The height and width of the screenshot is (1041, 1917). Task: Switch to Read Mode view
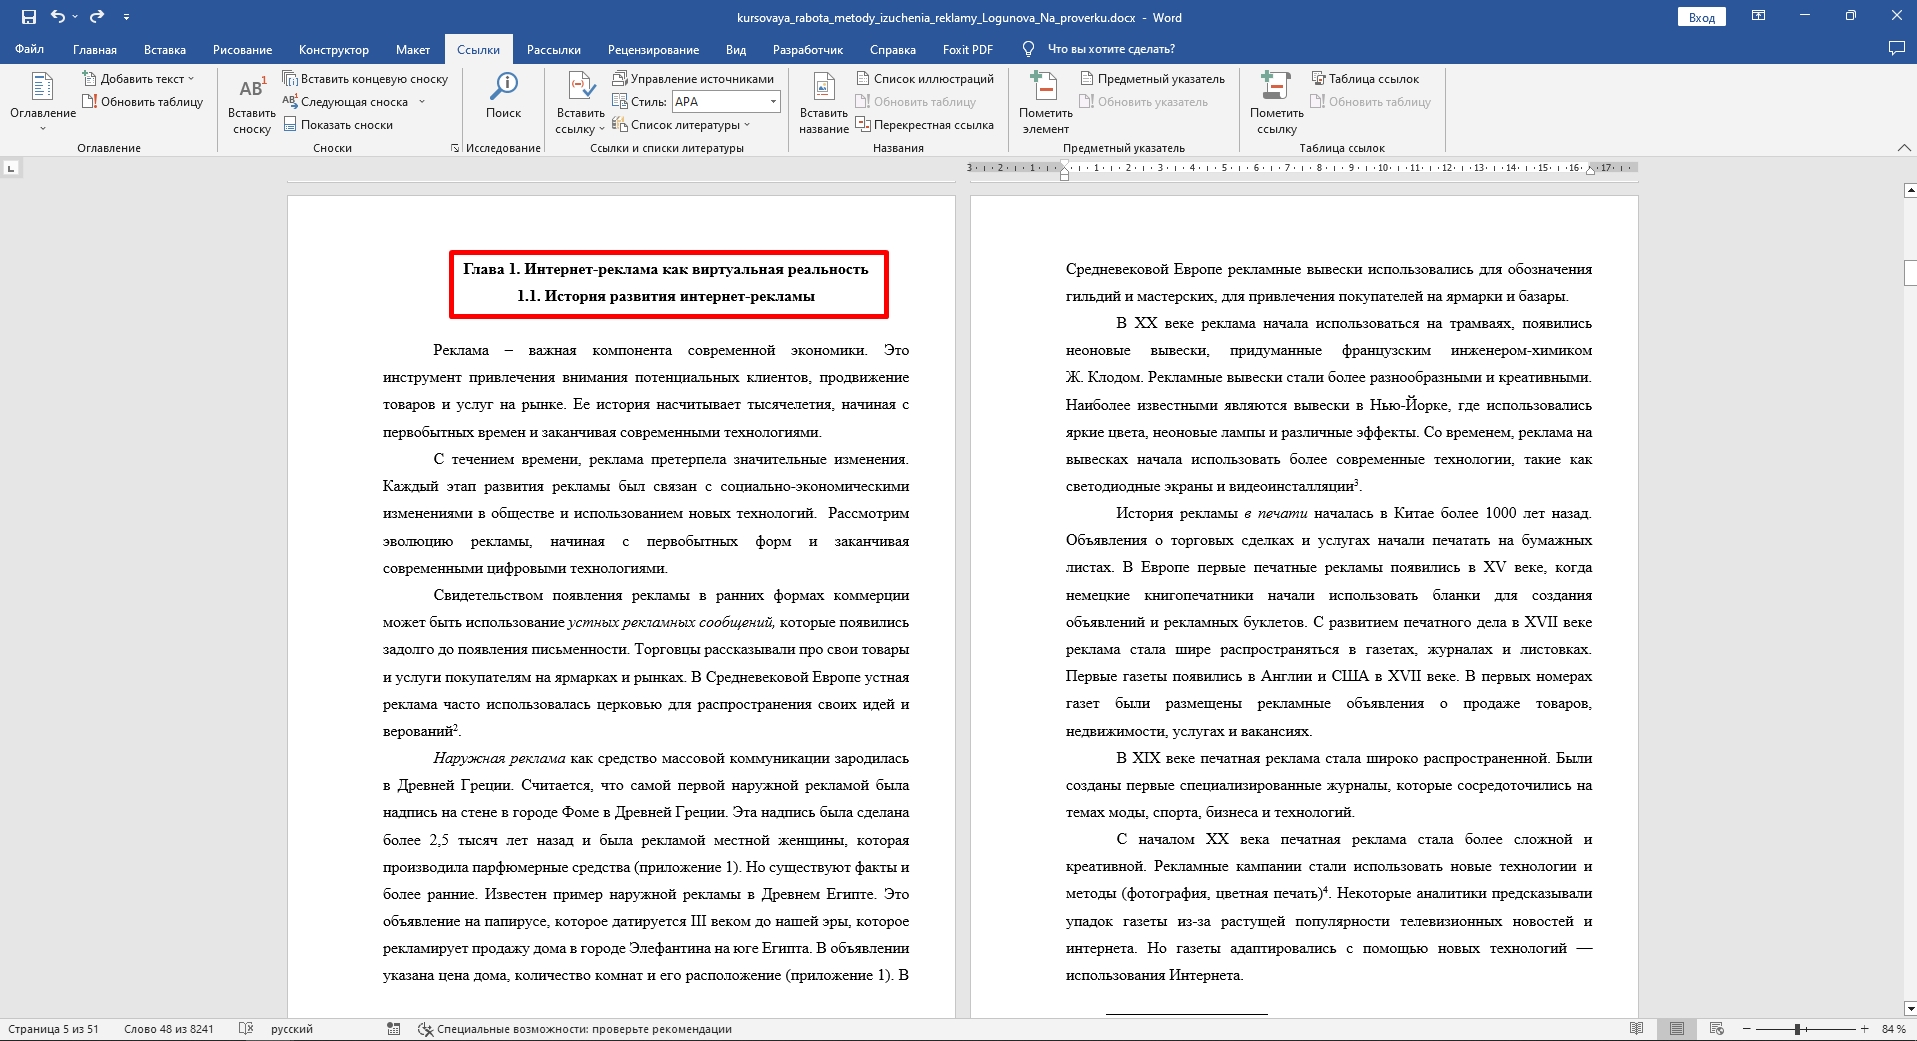[1637, 1029]
